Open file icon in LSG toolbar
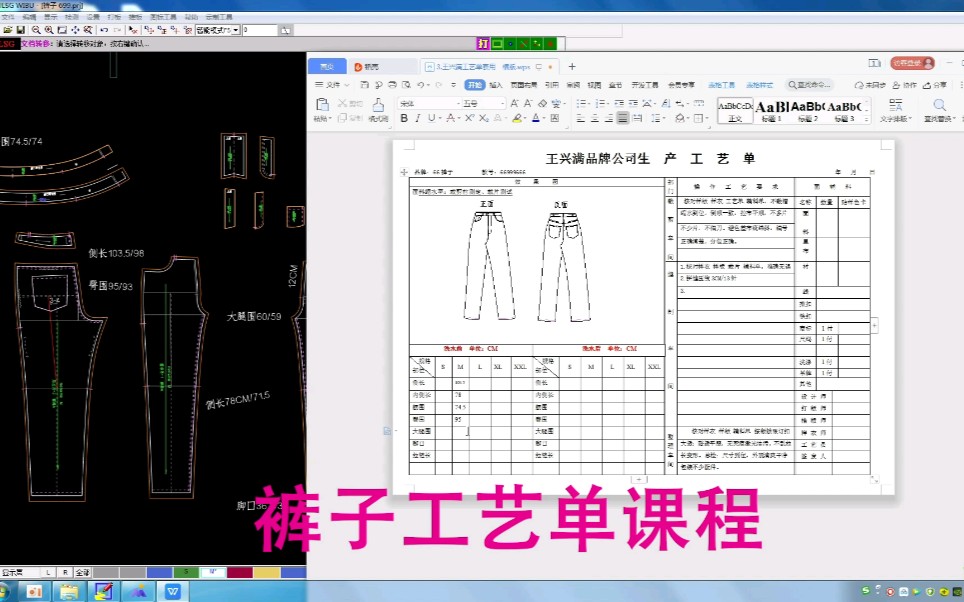The image size is (964, 602). coord(7,30)
